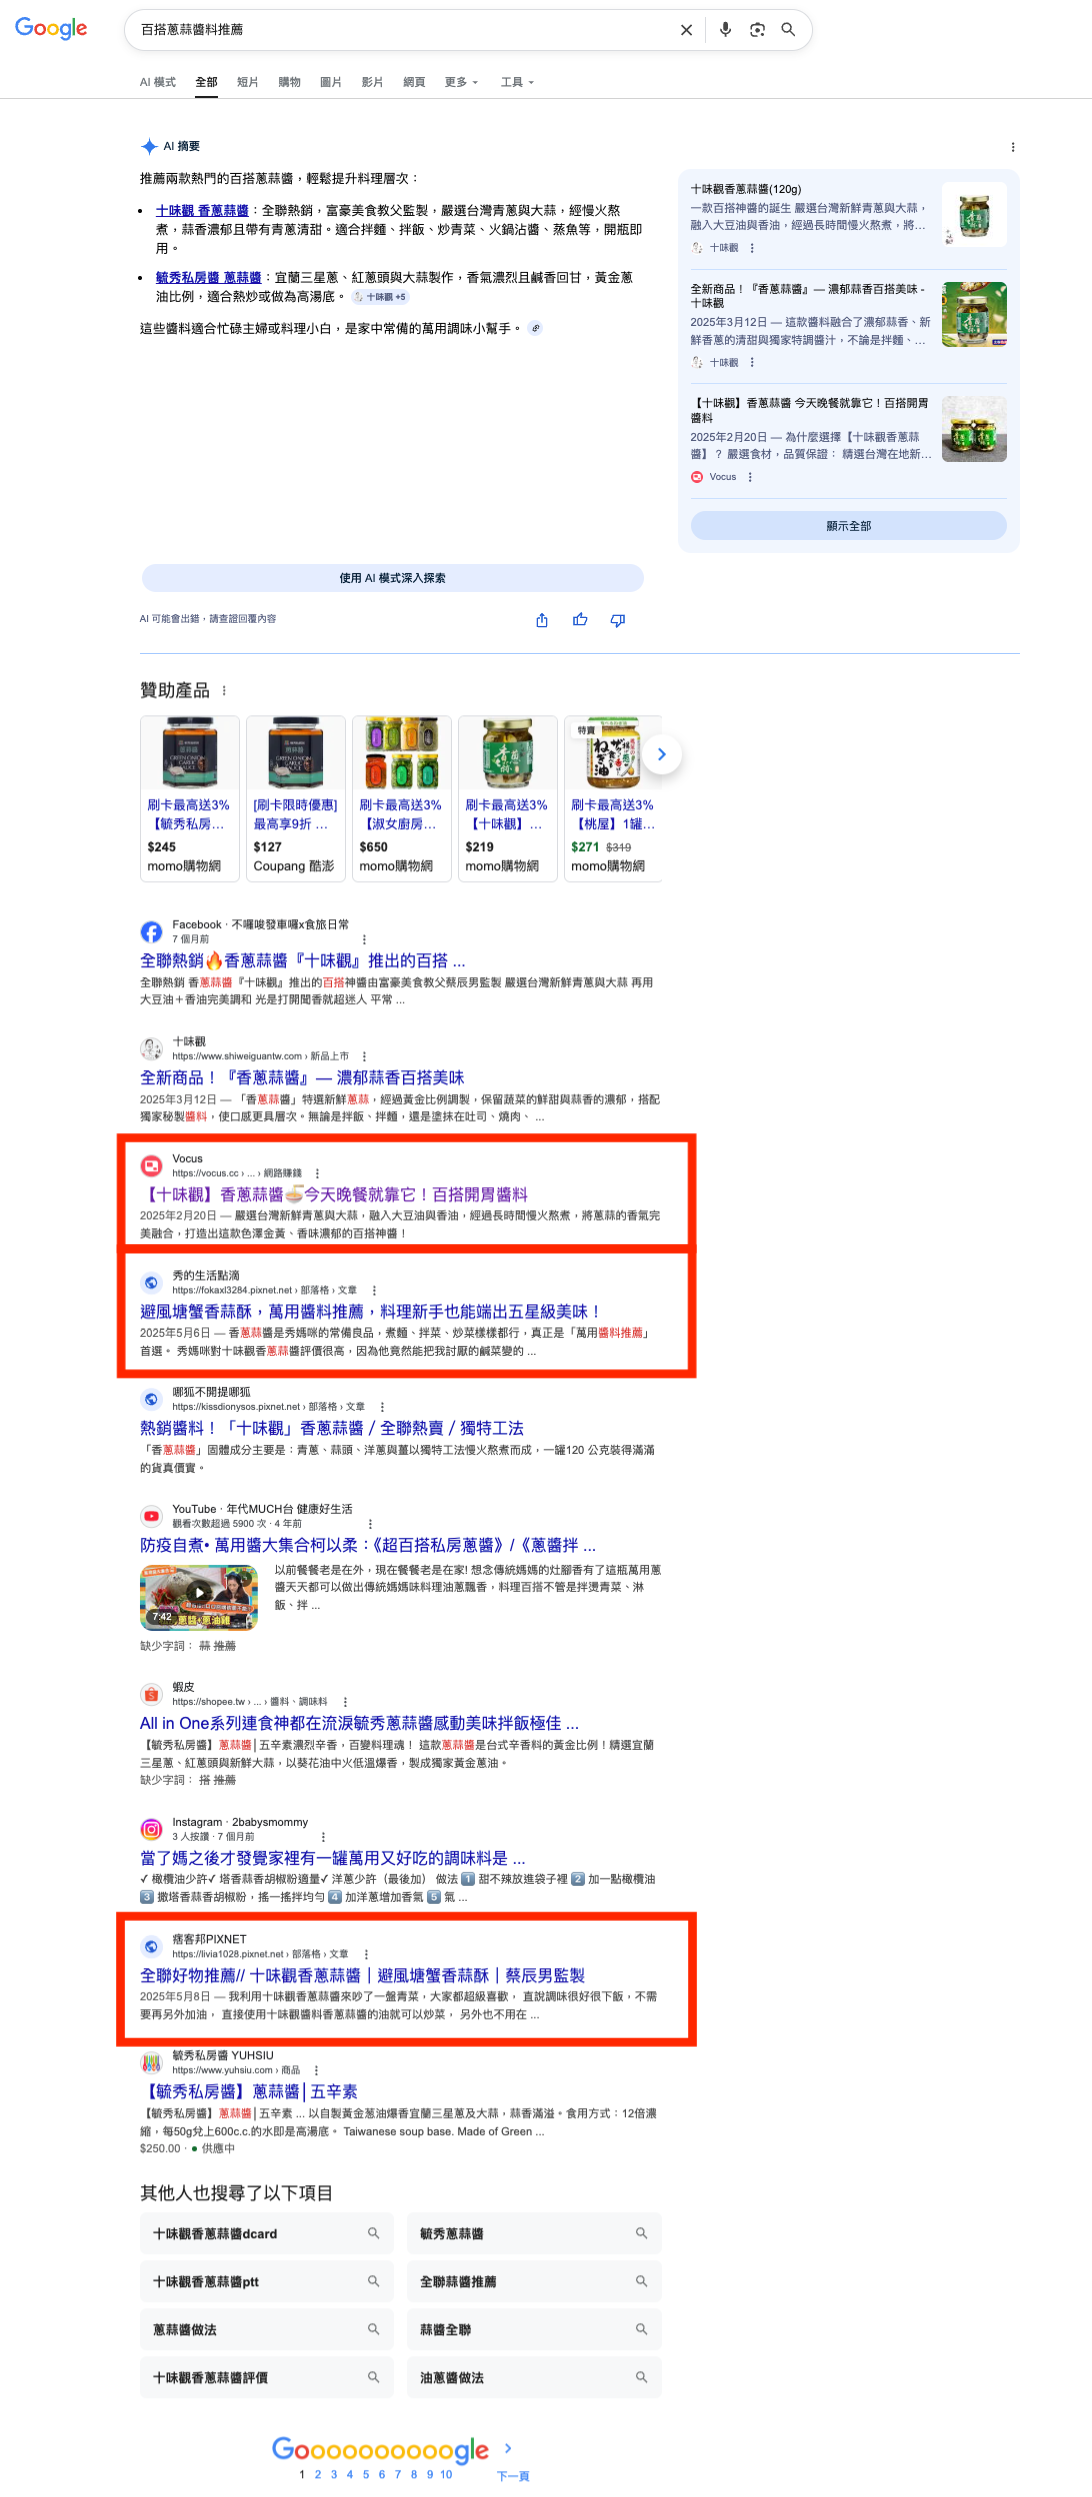The image size is (1092, 2497).
Task: Click 使用 AI 模式深入探索 button
Action: 392,578
